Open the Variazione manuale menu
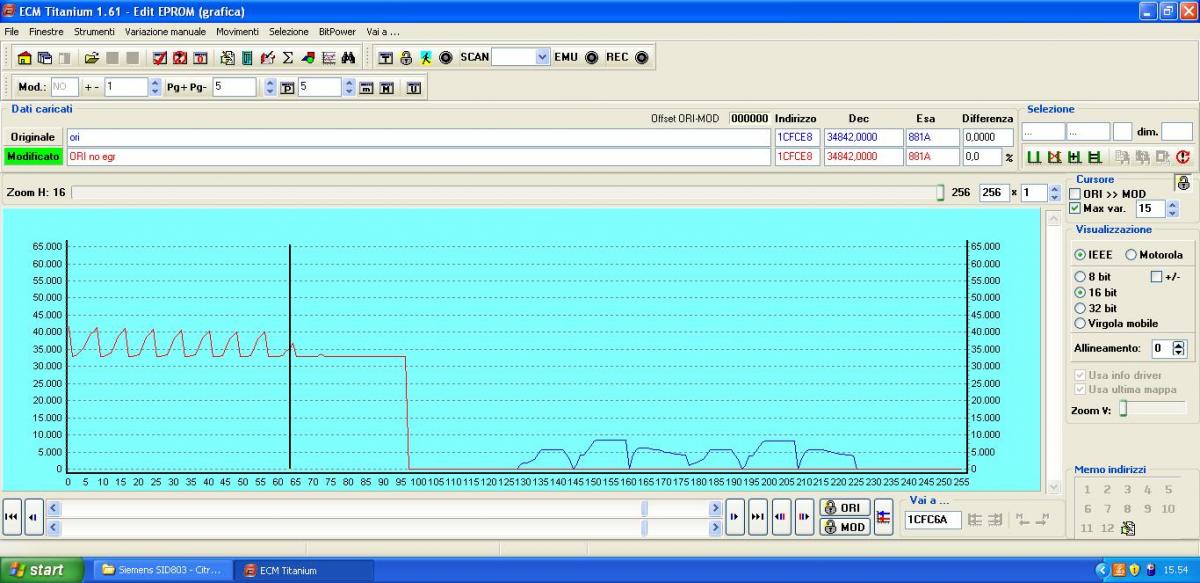Image resolution: width=1200 pixels, height=583 pixels. [x=165, y=32]
